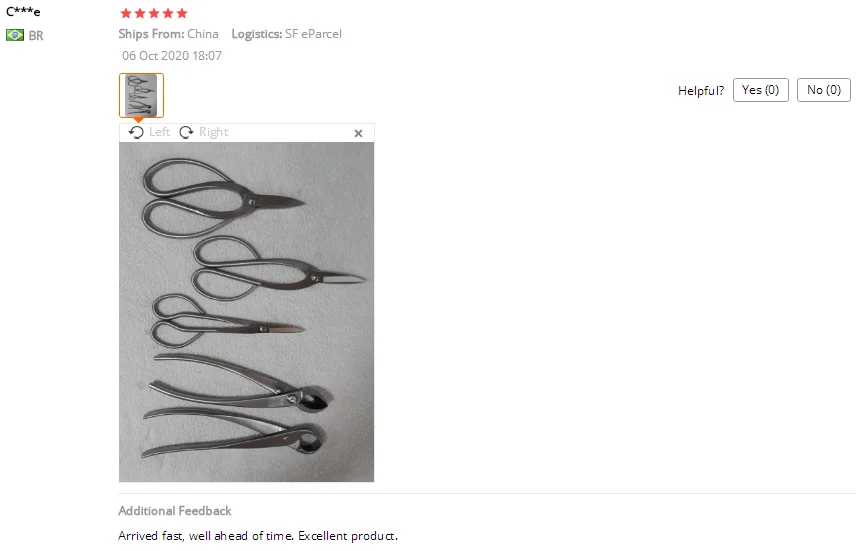Click the Brazil flag icon
Screen dimensions: 858x551
15,35
